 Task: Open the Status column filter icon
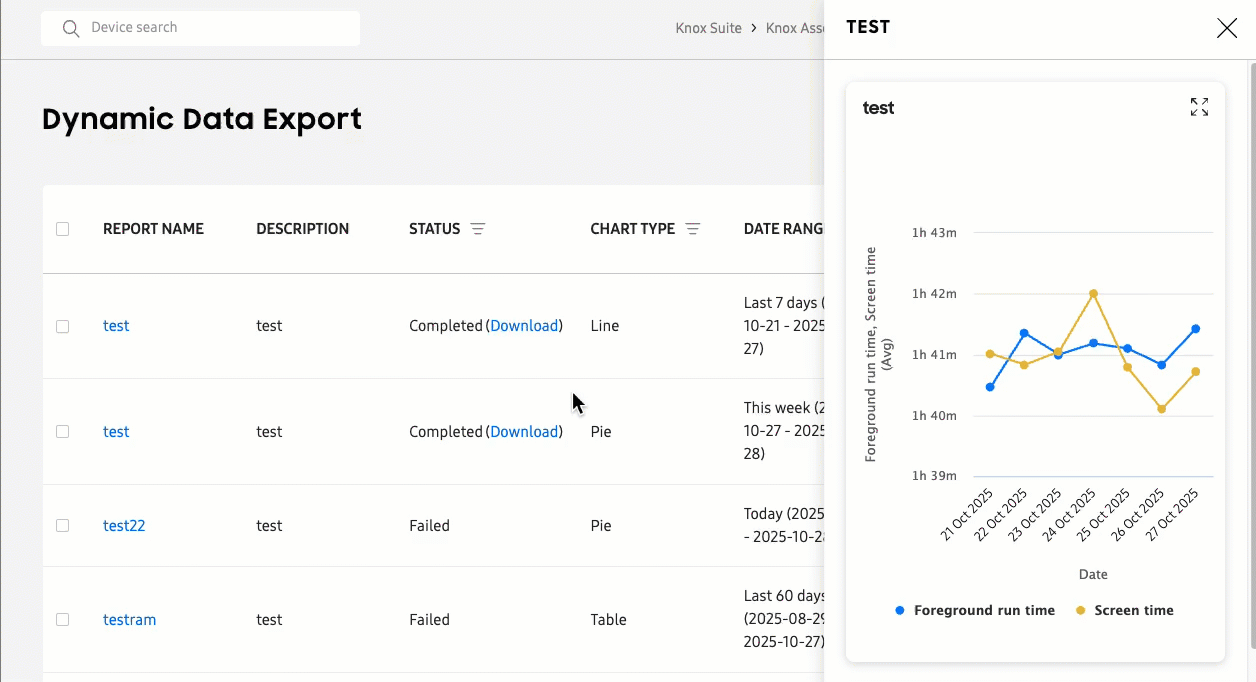[x=478, y=229]
